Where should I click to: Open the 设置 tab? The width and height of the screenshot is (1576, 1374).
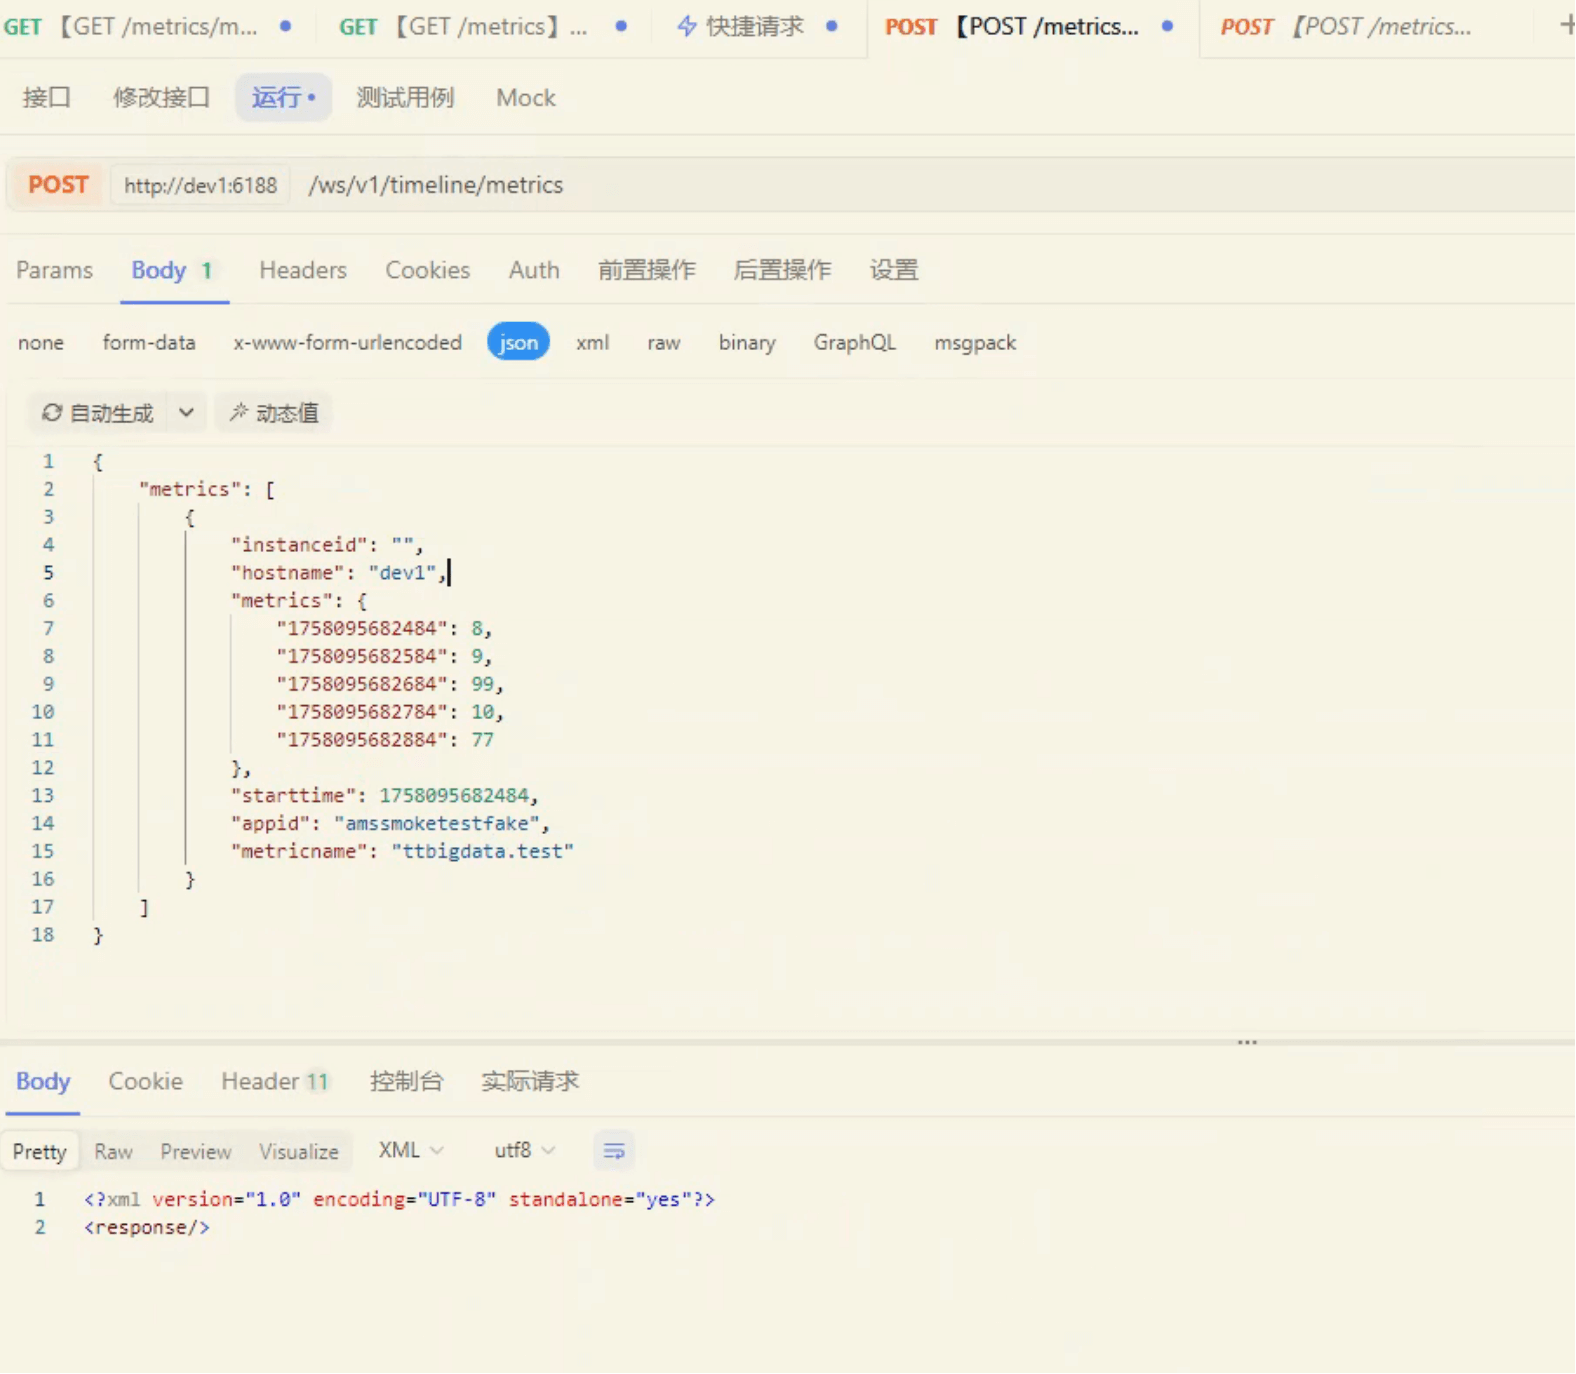tap(894, 270)
